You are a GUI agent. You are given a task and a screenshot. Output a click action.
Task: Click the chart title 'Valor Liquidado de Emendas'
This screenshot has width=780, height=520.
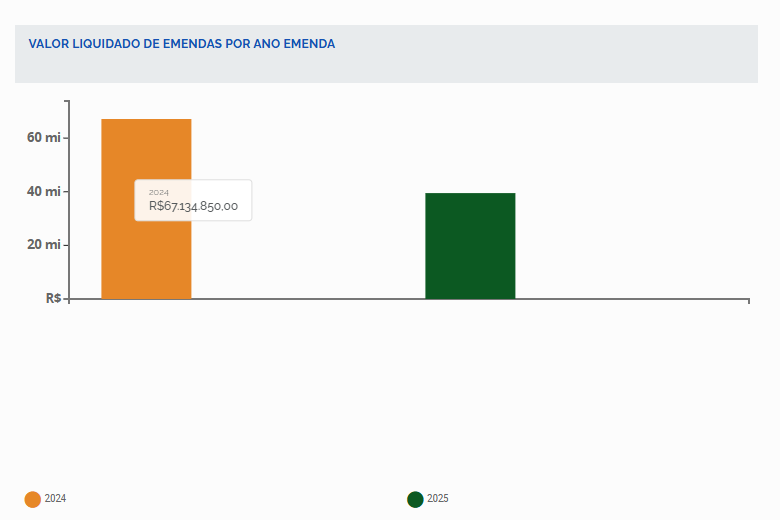[181, 44]
